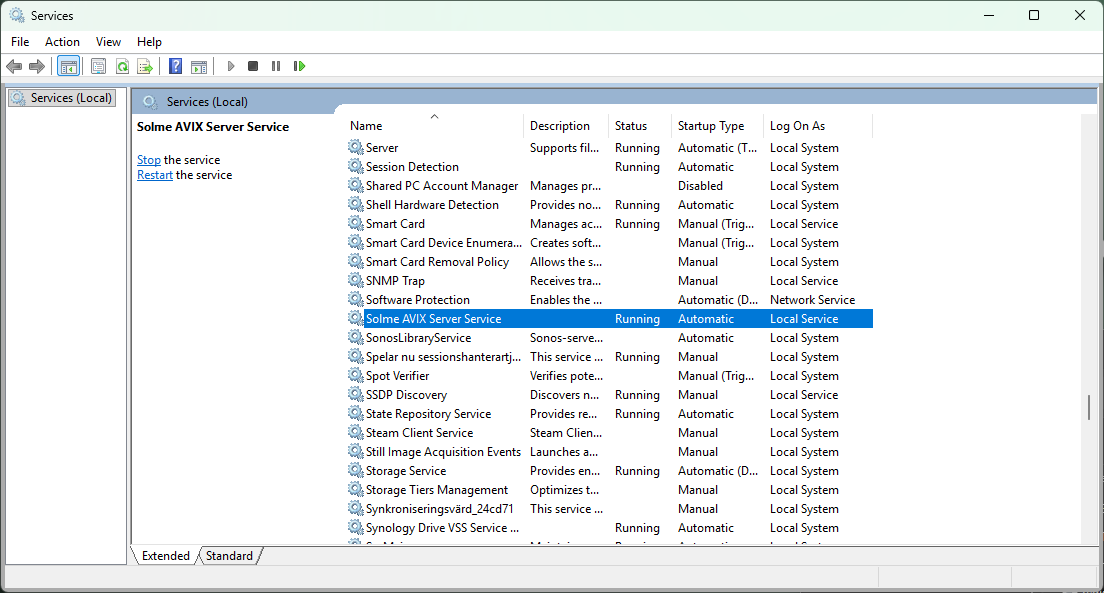Toggle the Show/Hide Action Pane icon
This screenshot has height=593, width=1104.
point(199,66)
